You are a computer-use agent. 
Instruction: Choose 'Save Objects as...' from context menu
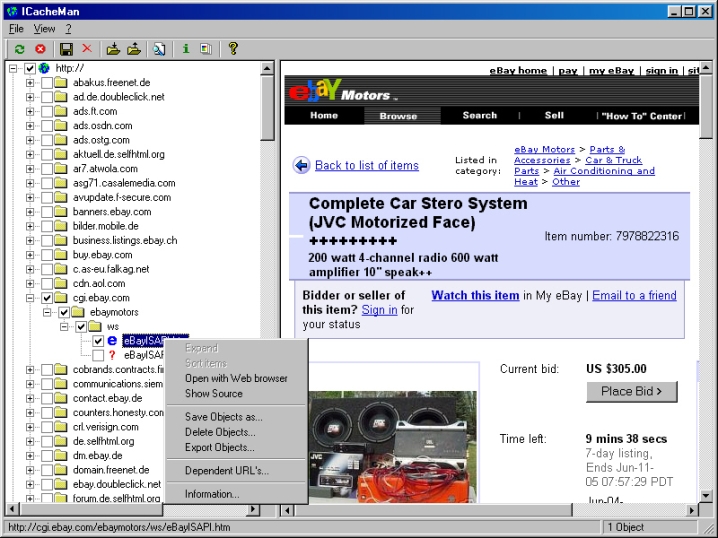223,417
